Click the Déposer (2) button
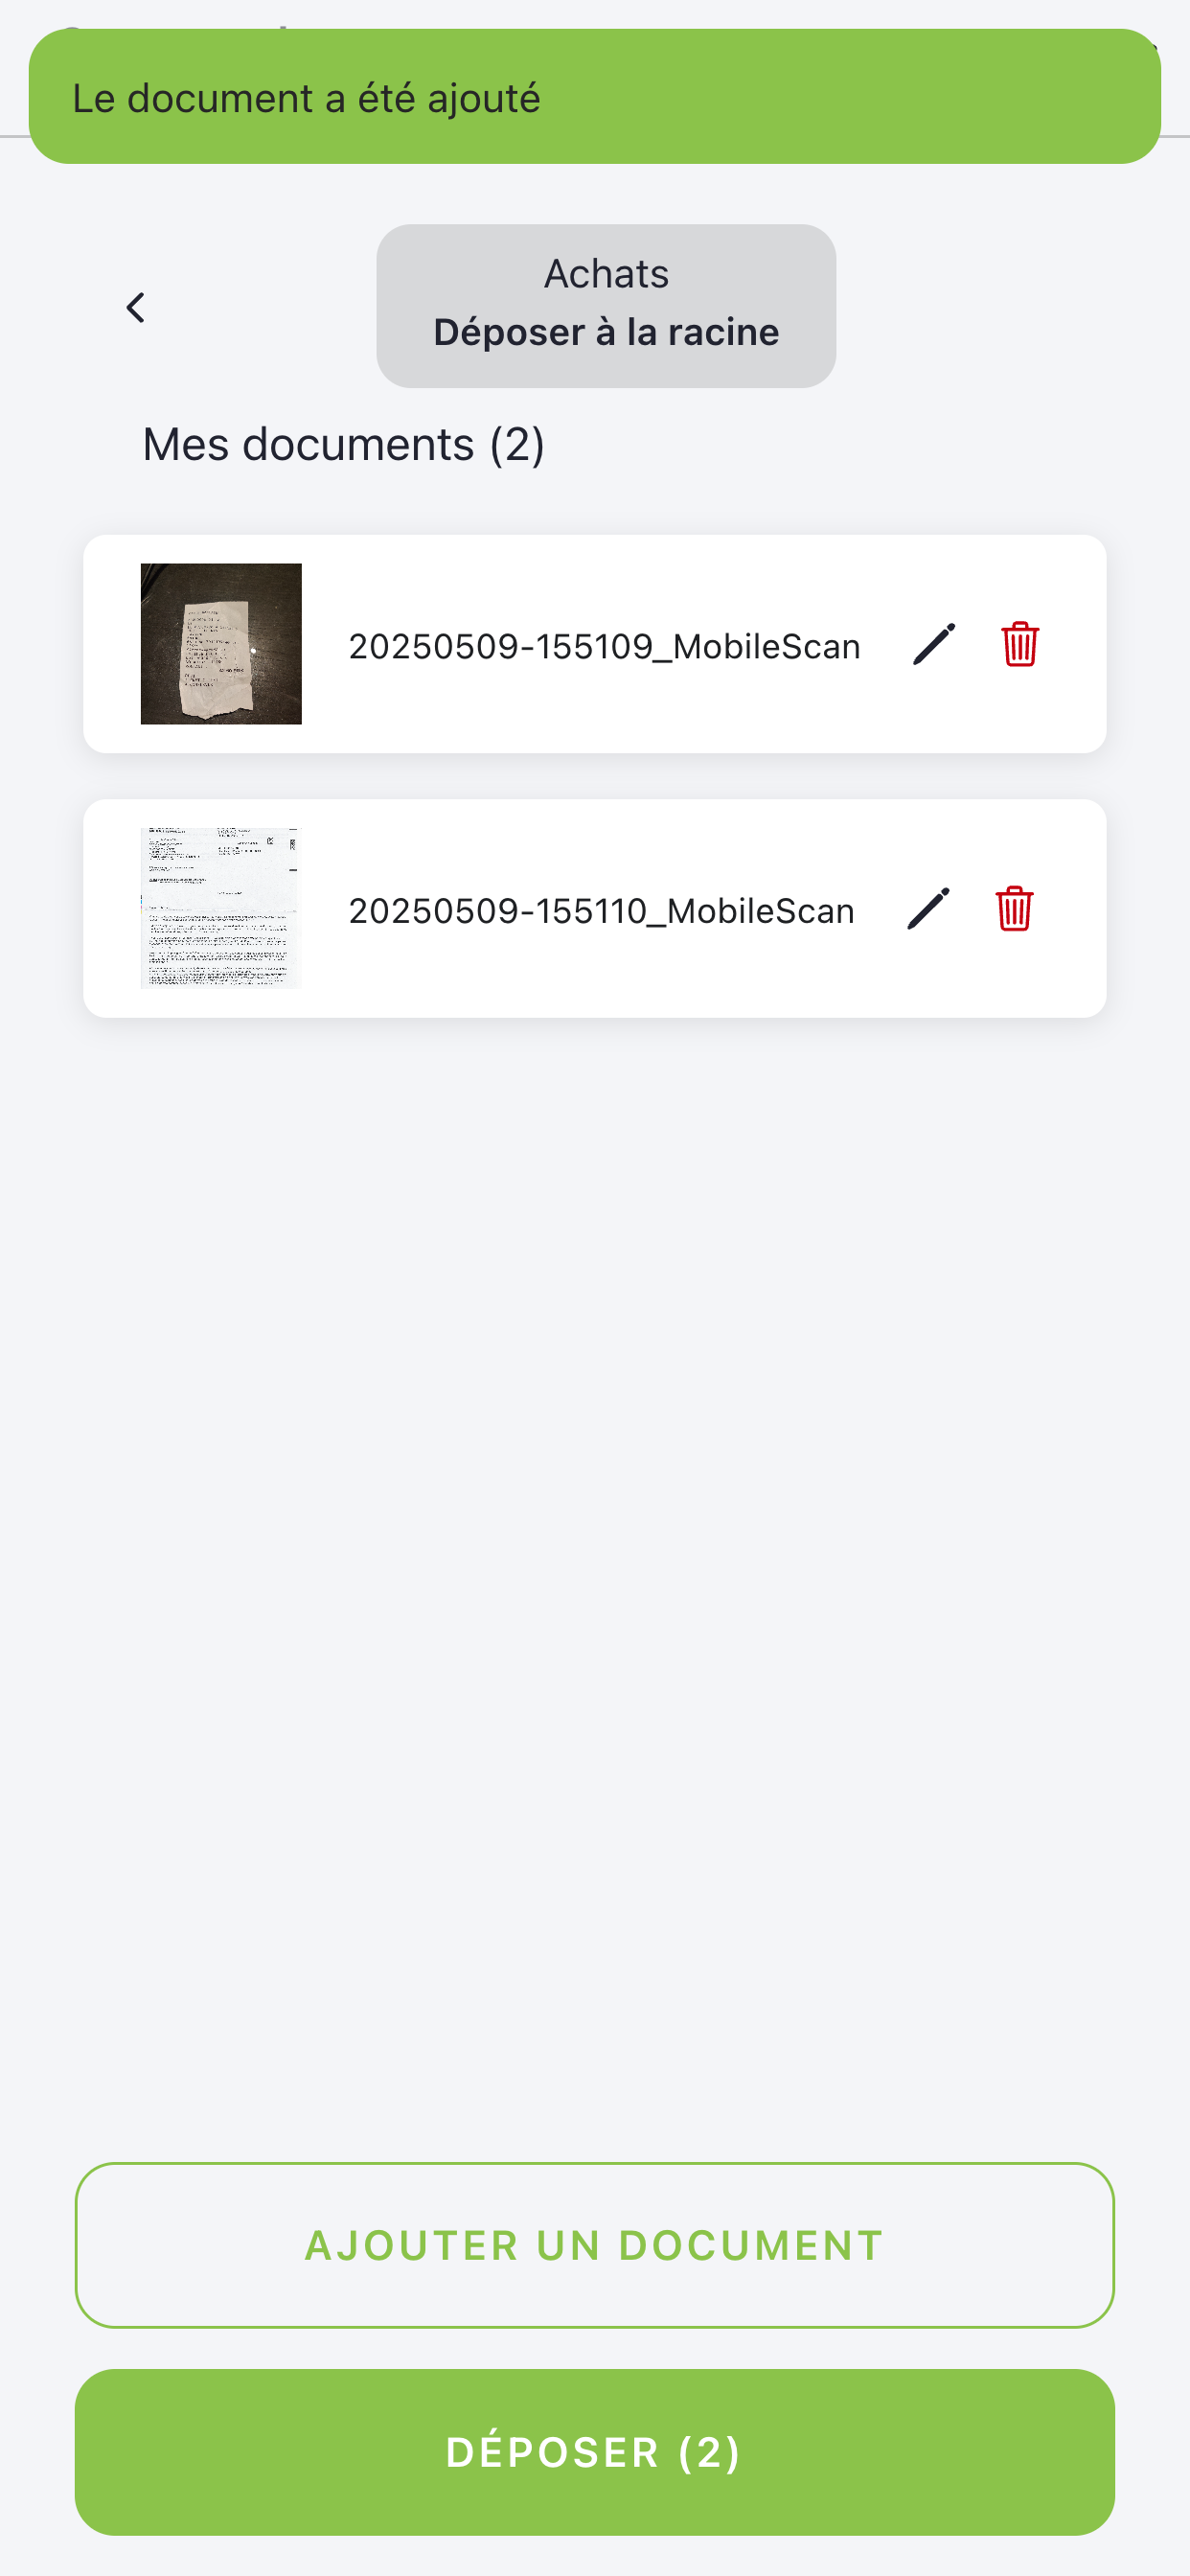 595,2452
